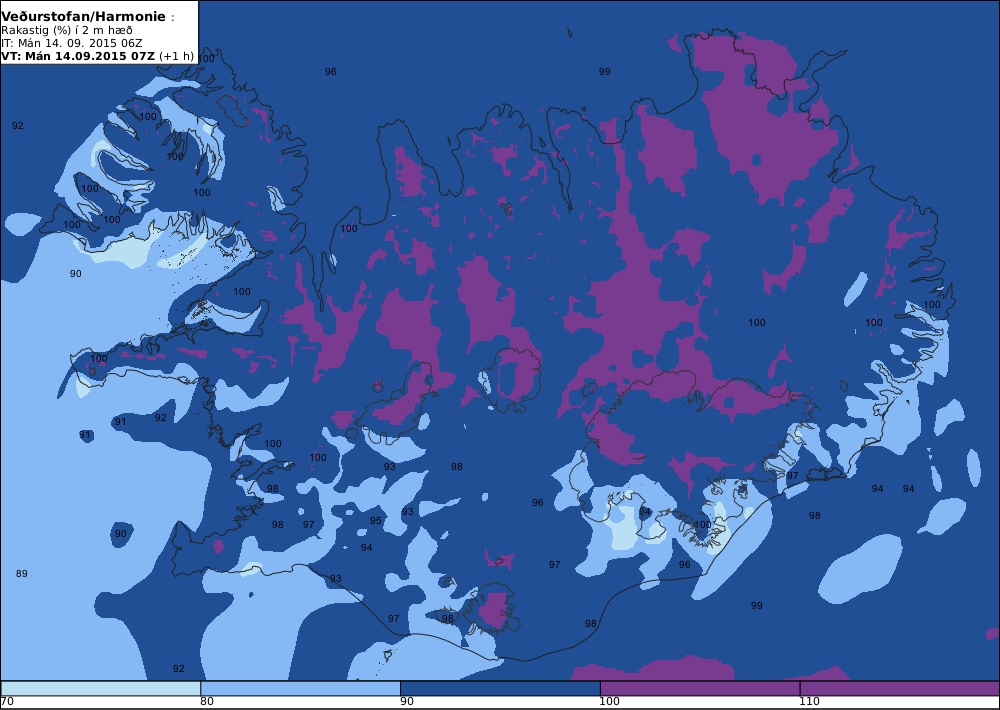Click the light blue 80–90 legend swatch
This screenshot has width=1000, height=710.
click(300, 688)
